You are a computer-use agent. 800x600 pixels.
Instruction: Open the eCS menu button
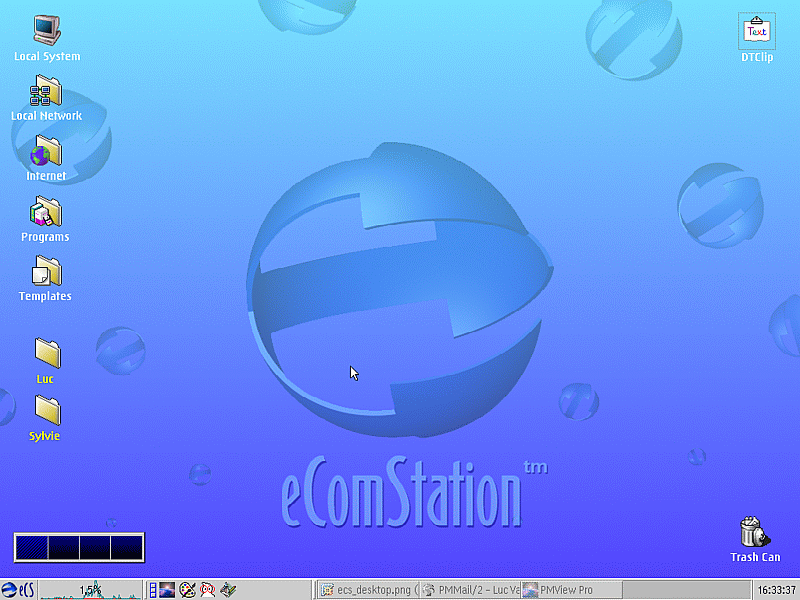click(x=18, y=590)
